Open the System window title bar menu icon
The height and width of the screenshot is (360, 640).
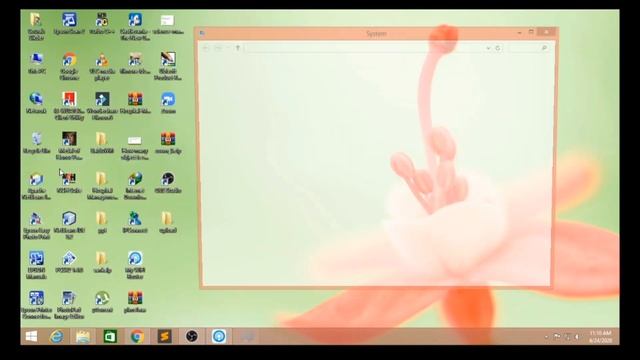(x=202, y=33)
